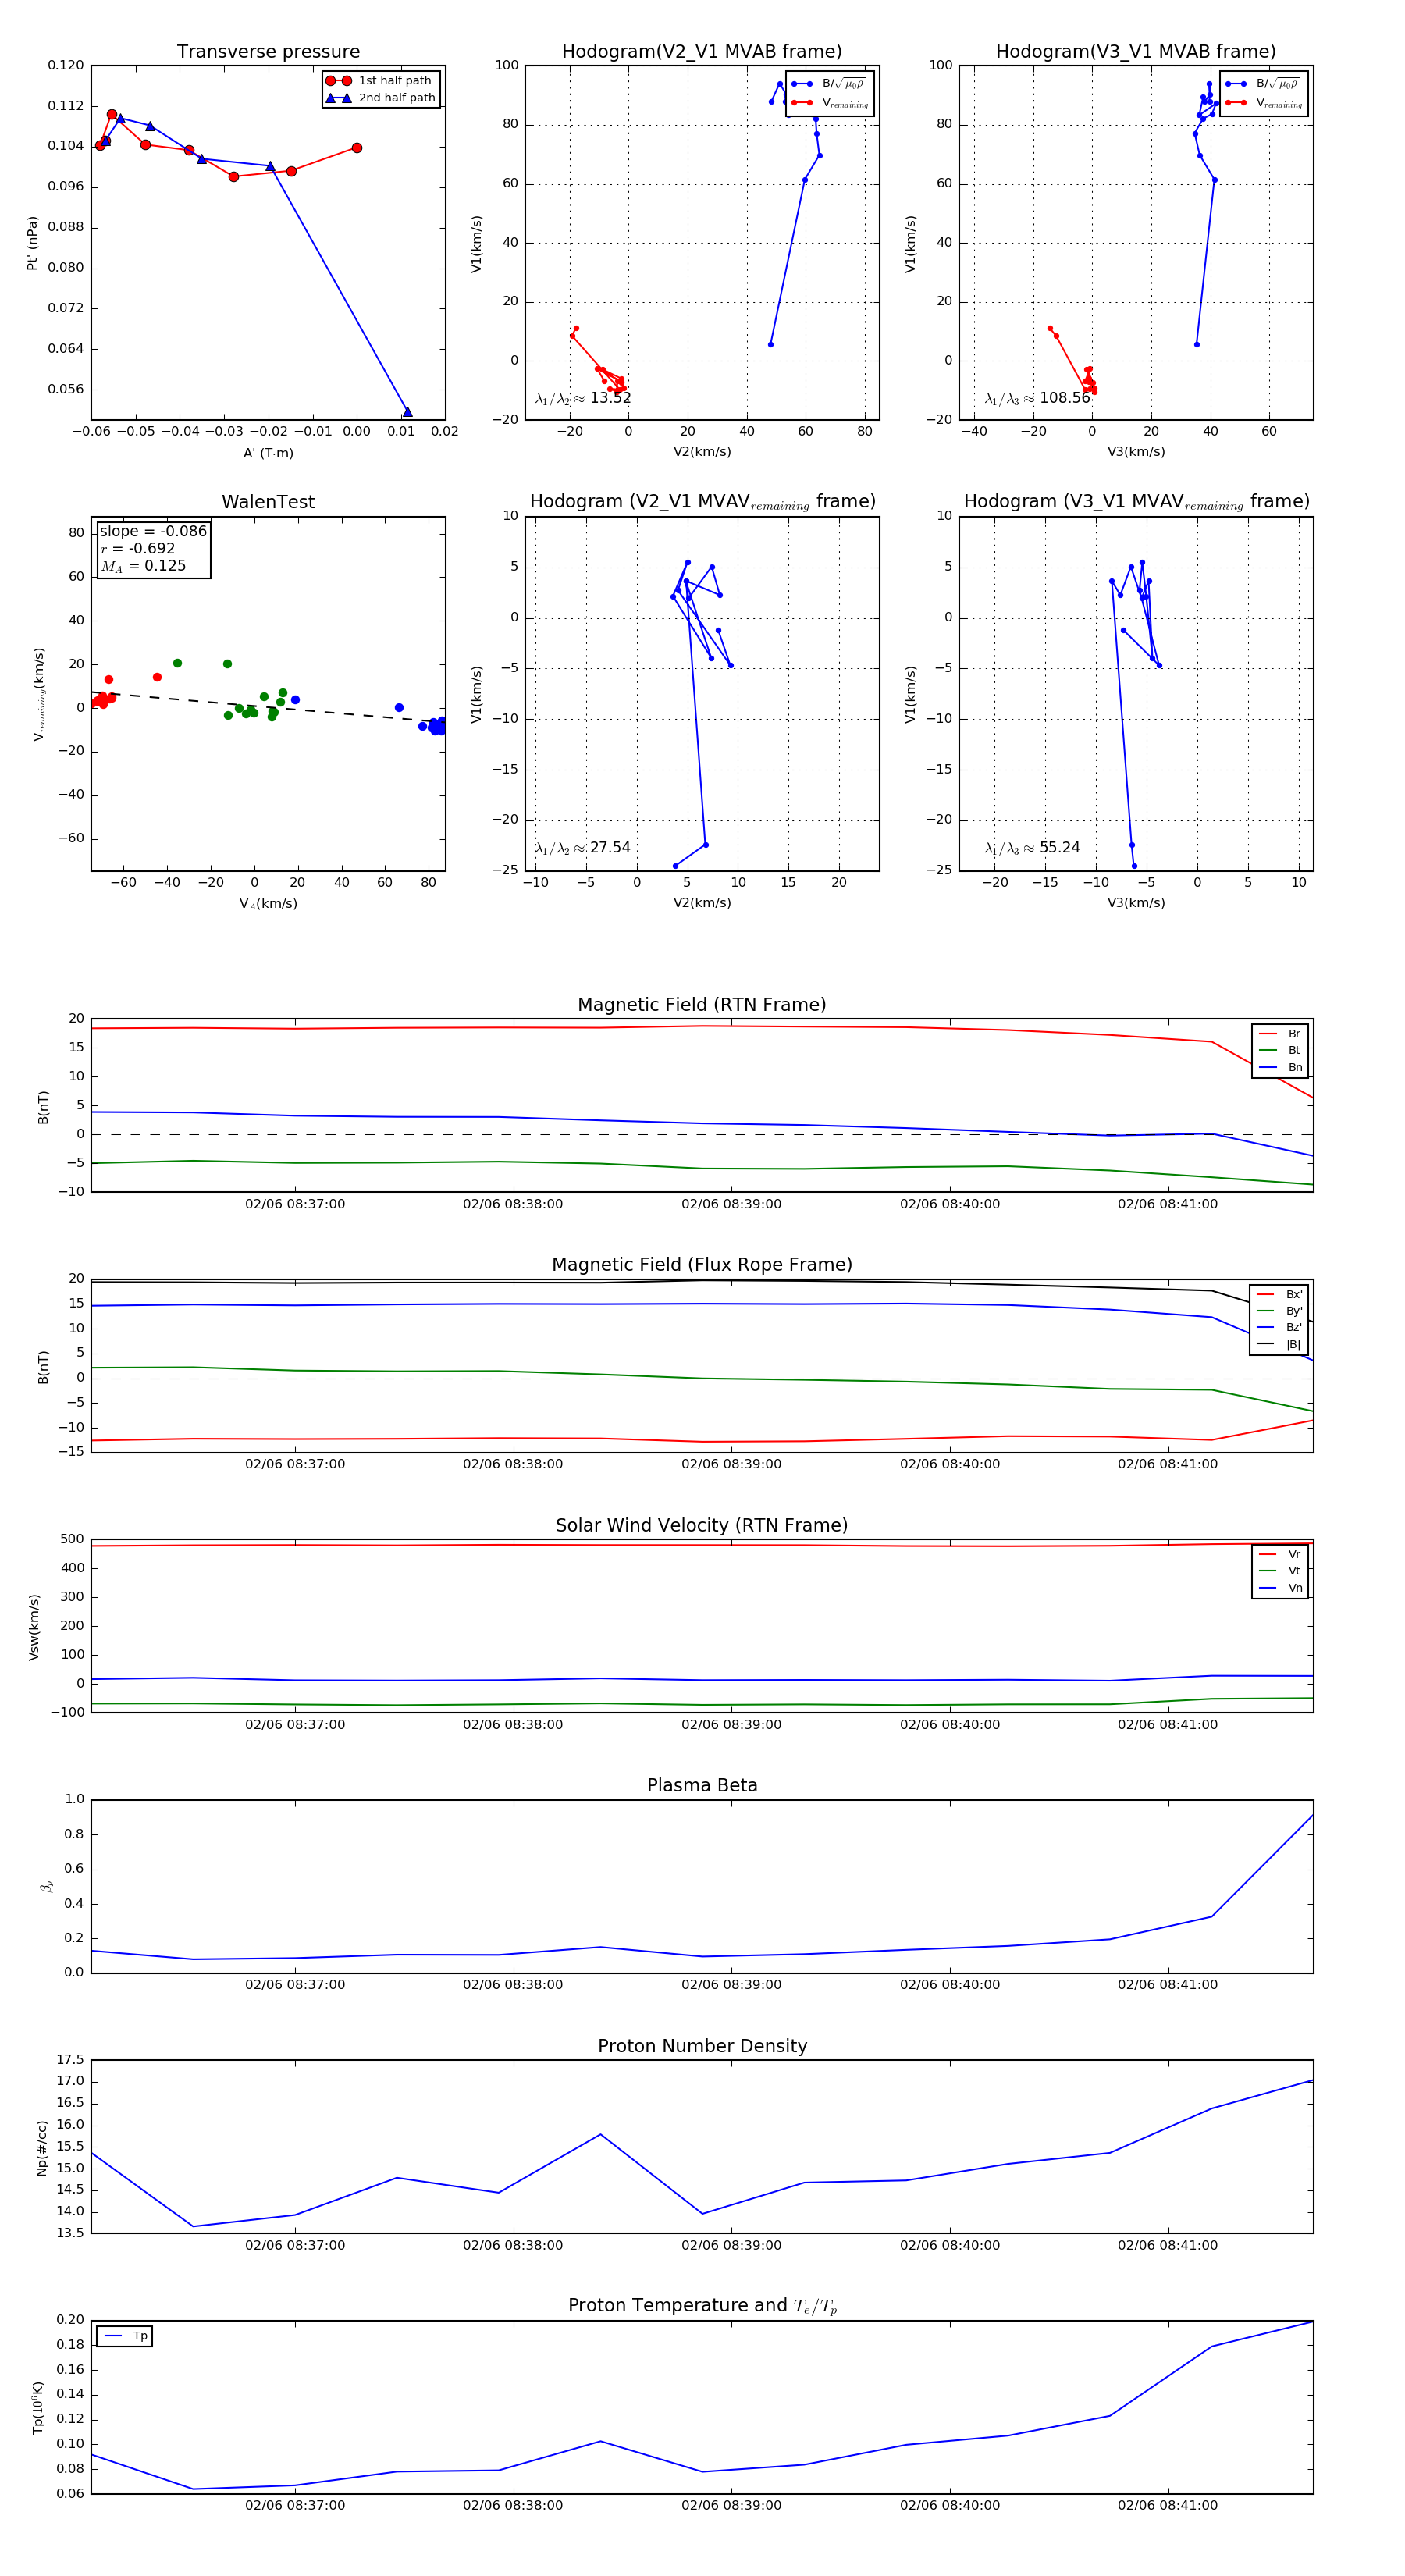Screen dimensions: 1405x2576
Task: Click the λ1/λ3 ≈ 55.24 annotation
Action: pyautogui.click(x=1032, y=848)
